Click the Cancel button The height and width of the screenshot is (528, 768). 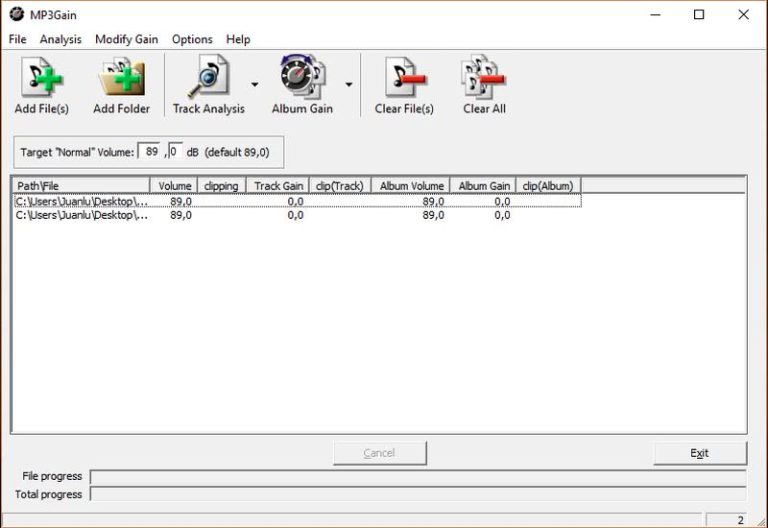pyautogui.click(x=380, y=453)
